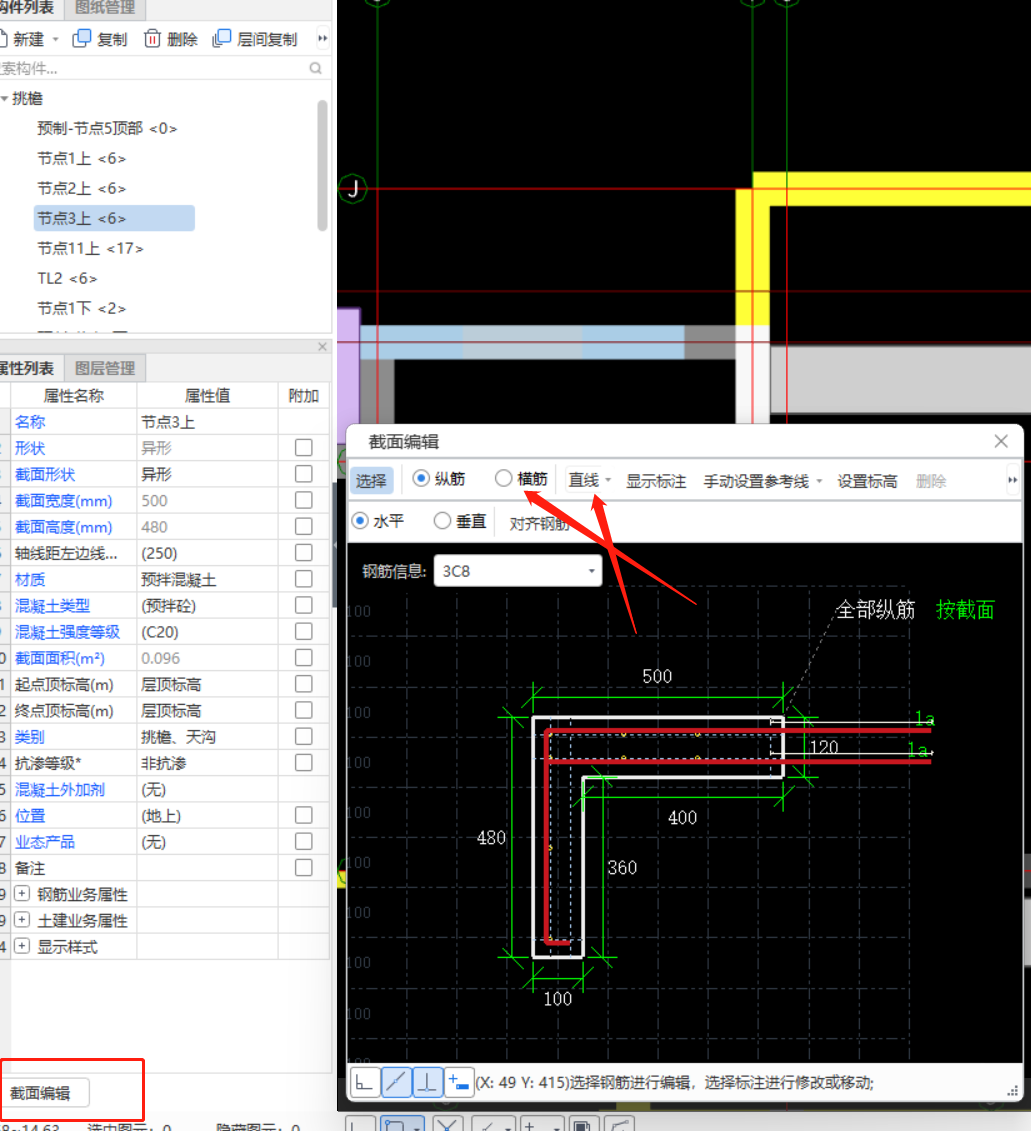The height and width of the screenshot is (1131, 1031).
Task: Select the 纵筋 radio button
Action: pyautogui.click(x=421, y=478)
